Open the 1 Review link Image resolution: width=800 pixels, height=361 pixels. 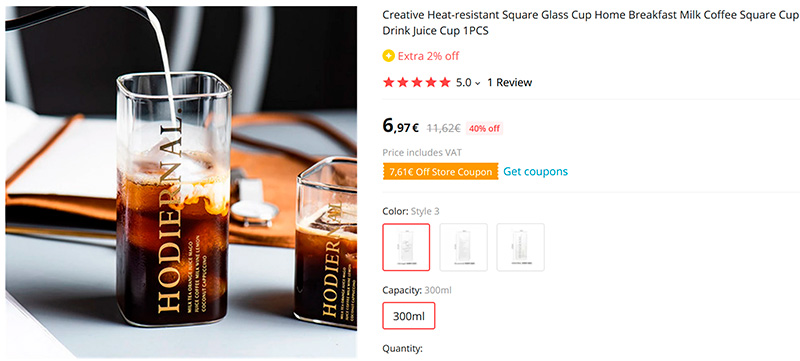510,83
